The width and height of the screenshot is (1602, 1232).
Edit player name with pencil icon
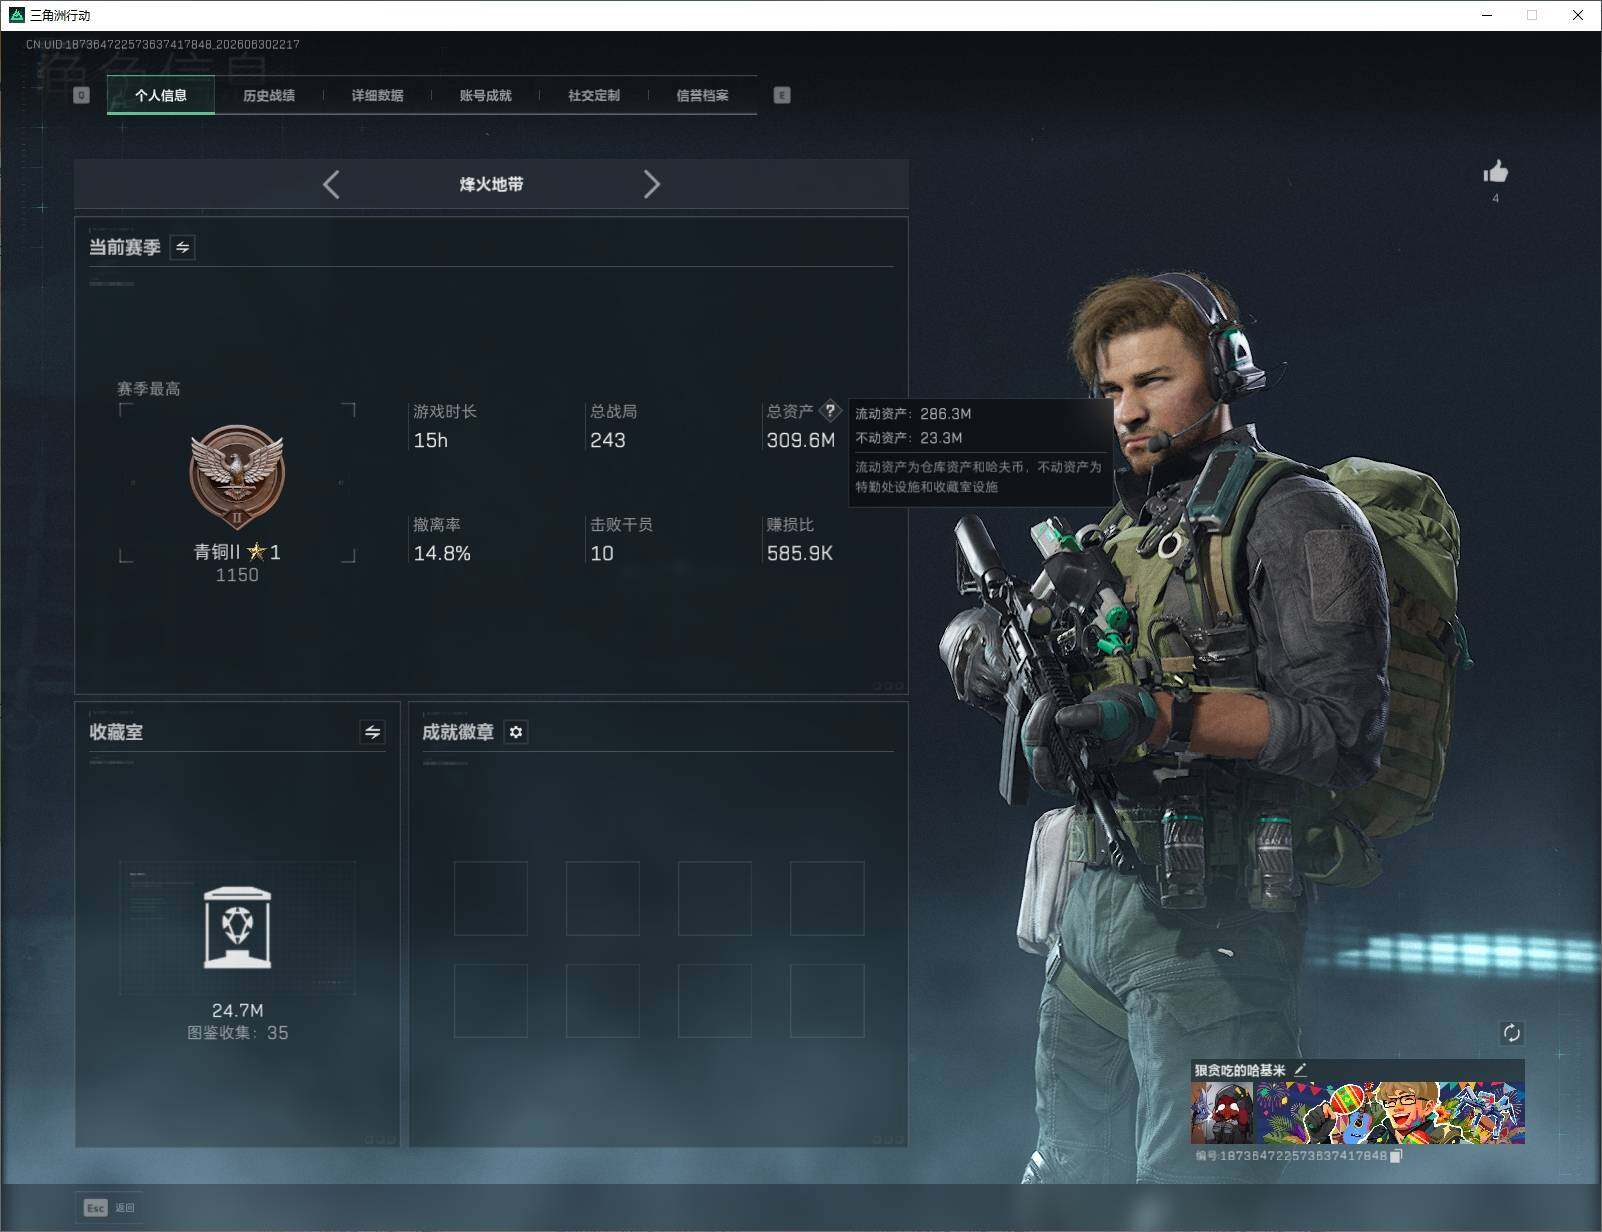pos(1300,1070)
